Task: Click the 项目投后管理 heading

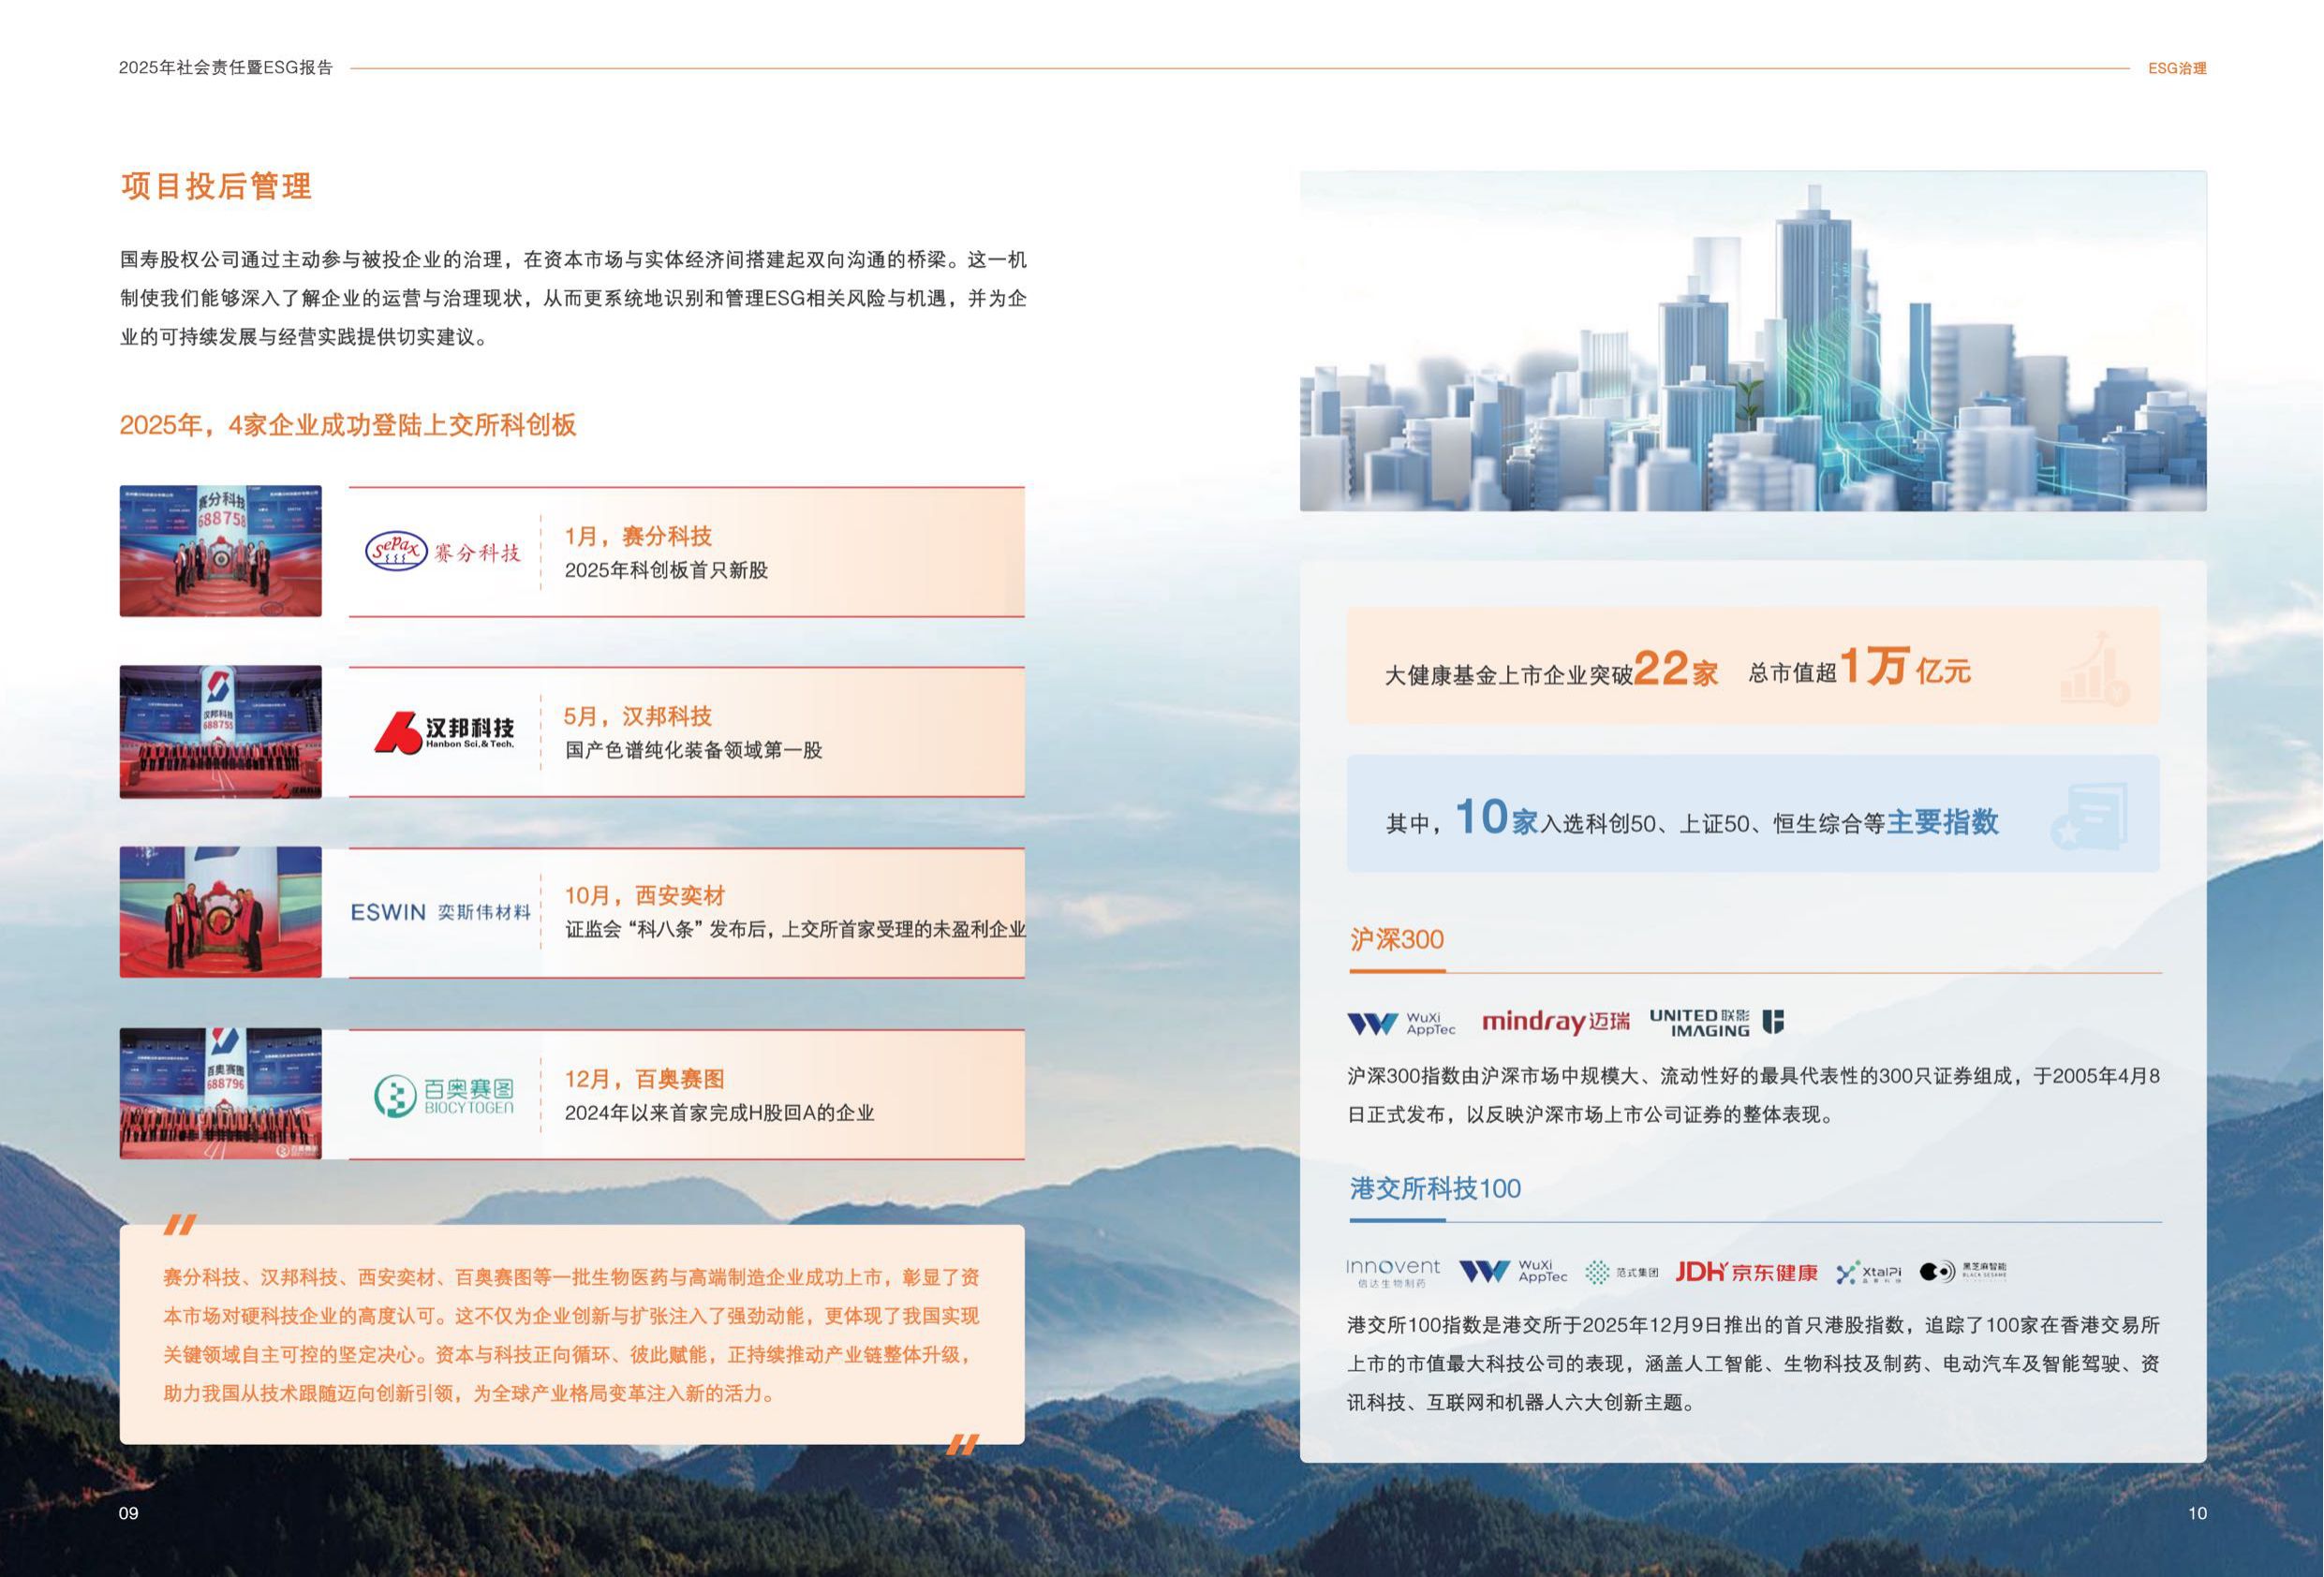Action: pyautogui.click(x=216, y=186)
